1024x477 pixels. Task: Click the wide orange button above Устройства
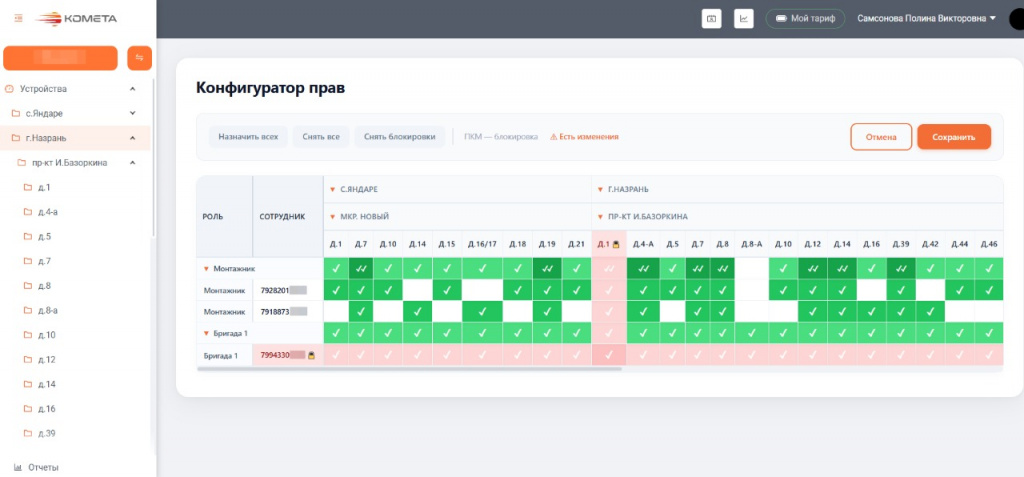(60, 58)
